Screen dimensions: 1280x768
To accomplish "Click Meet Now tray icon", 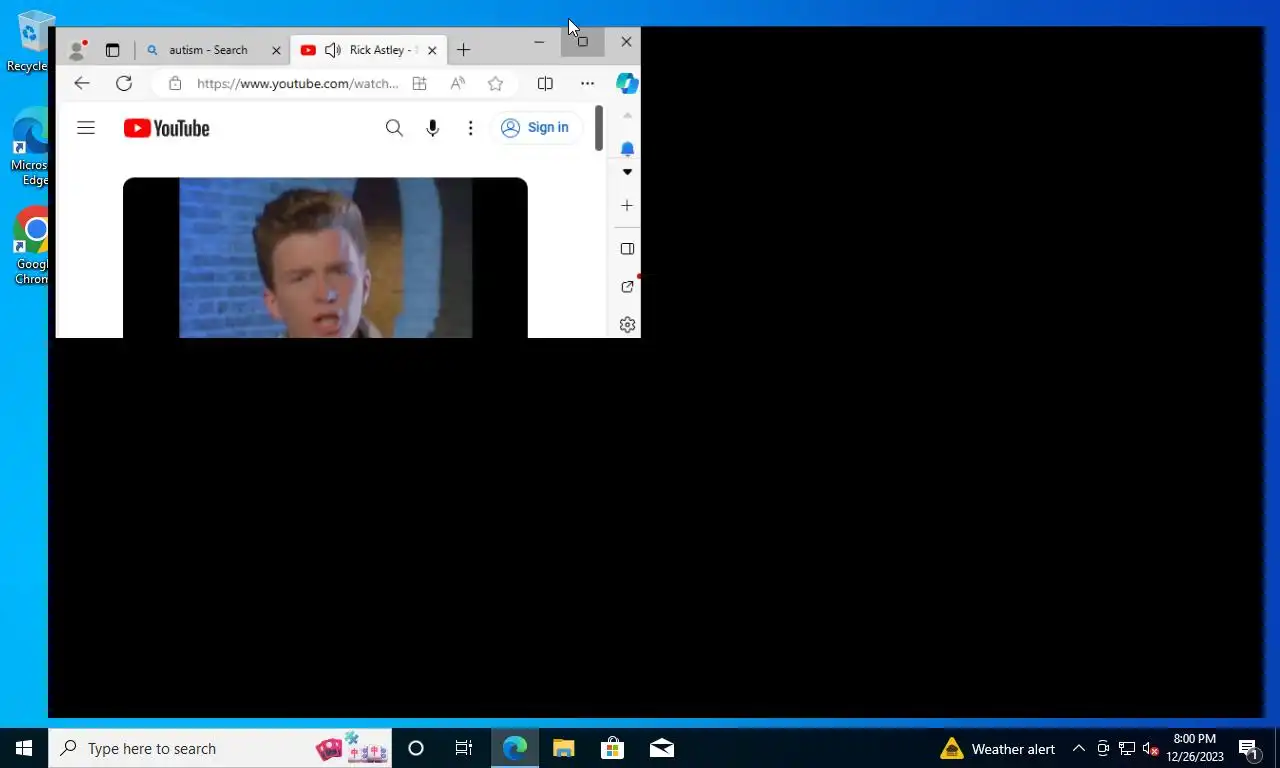I will click(x=1103, y=749).
